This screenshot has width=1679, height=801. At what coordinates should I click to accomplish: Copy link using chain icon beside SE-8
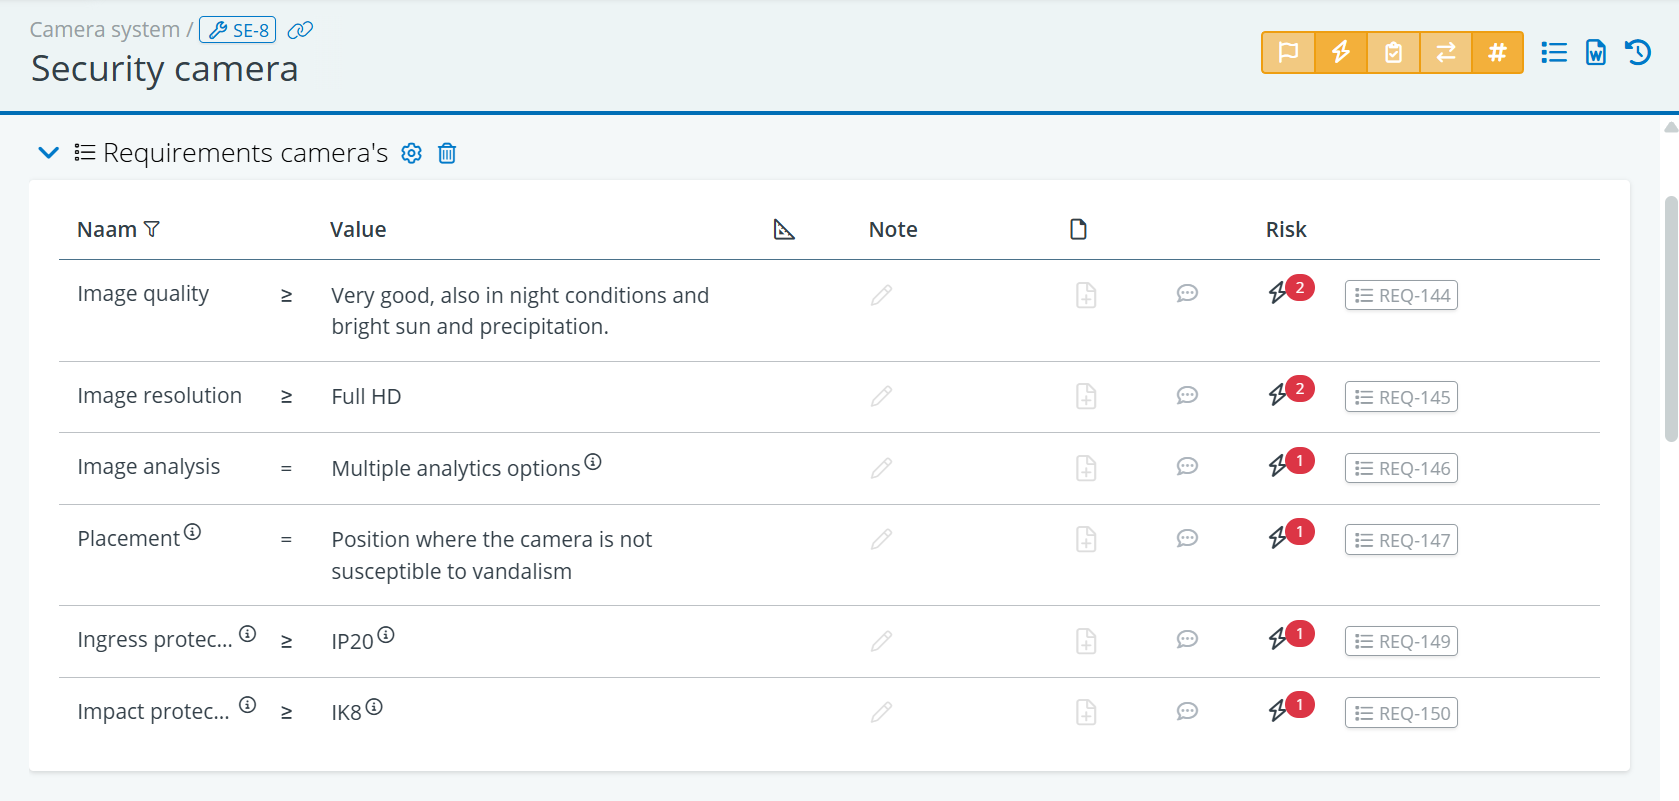pos(300,30)
